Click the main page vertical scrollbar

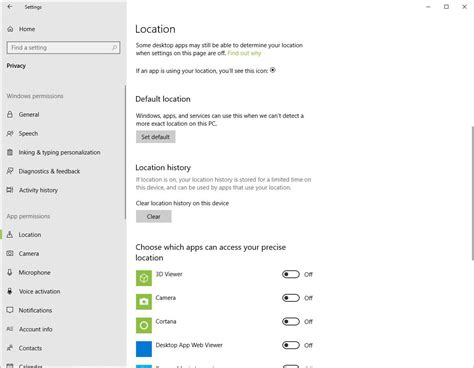pos(472,193)
